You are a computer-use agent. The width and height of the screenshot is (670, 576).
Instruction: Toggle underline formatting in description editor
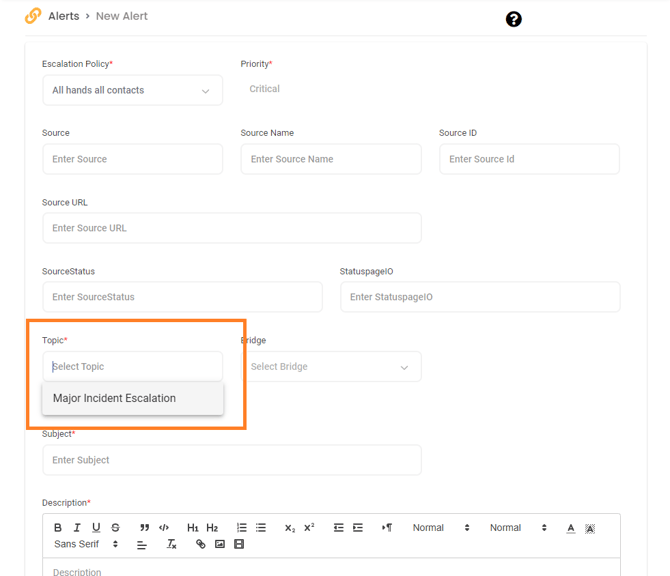tap(96, 528)
